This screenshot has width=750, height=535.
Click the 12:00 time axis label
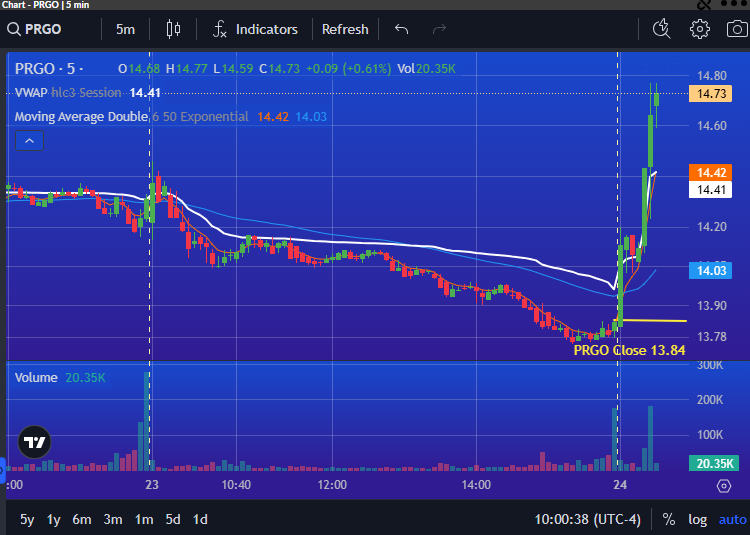pos(332,485)
